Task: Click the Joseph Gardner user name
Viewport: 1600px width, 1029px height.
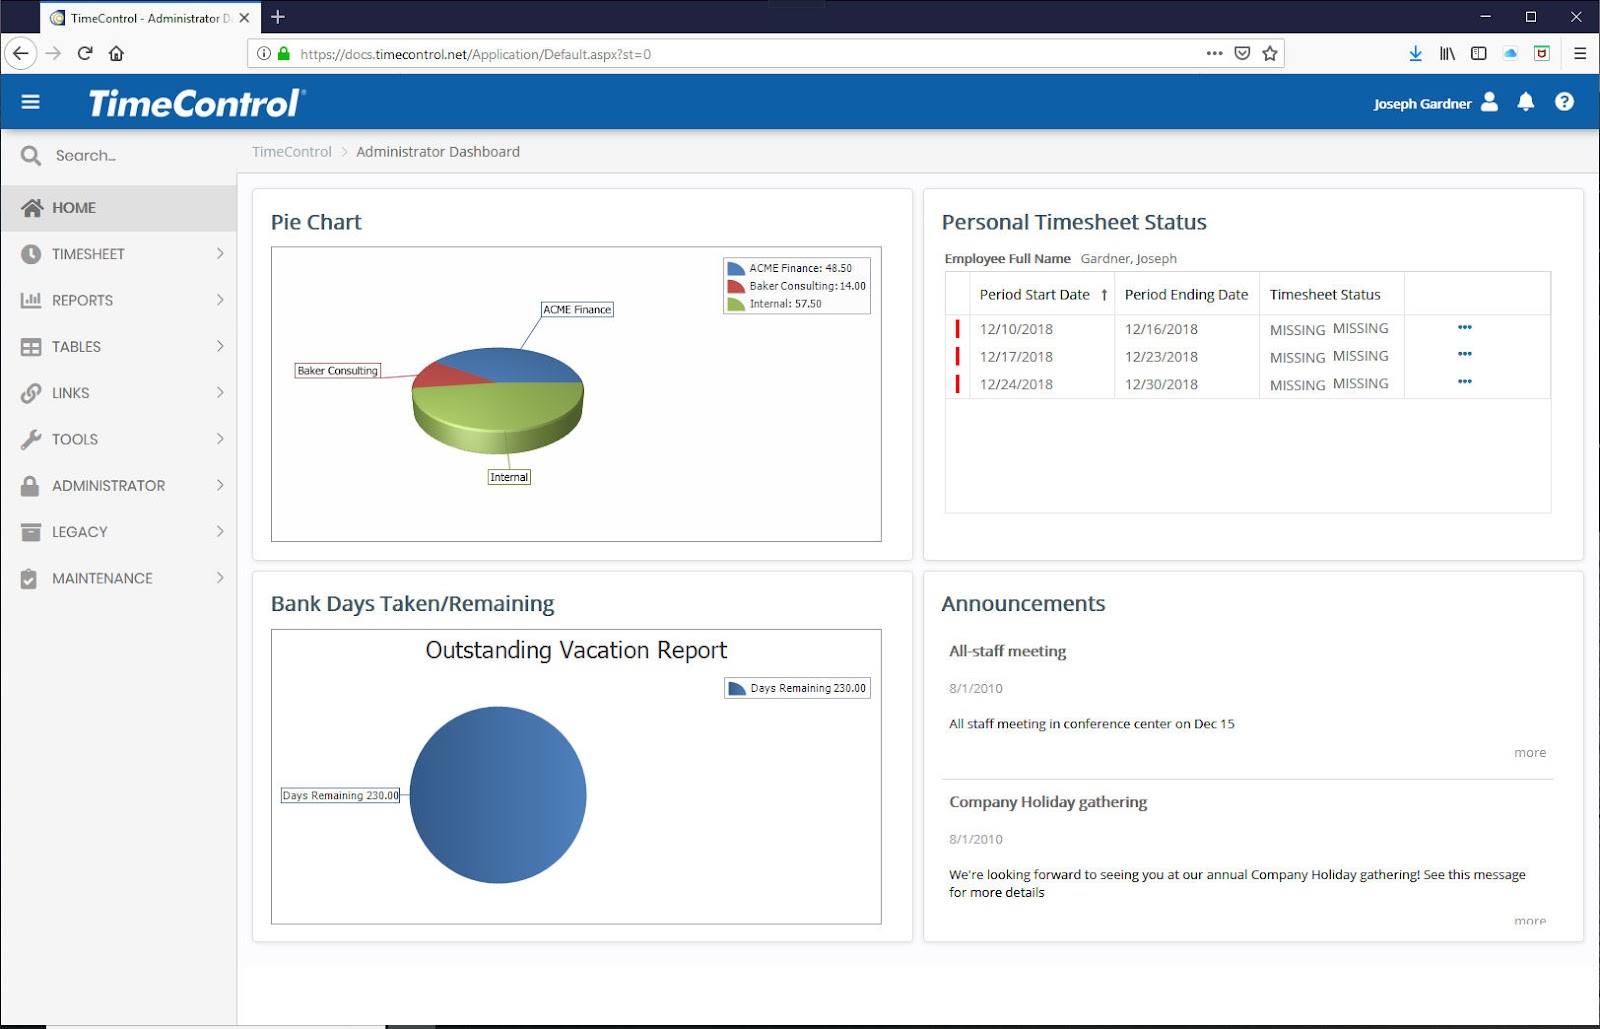Action: 1422,104
